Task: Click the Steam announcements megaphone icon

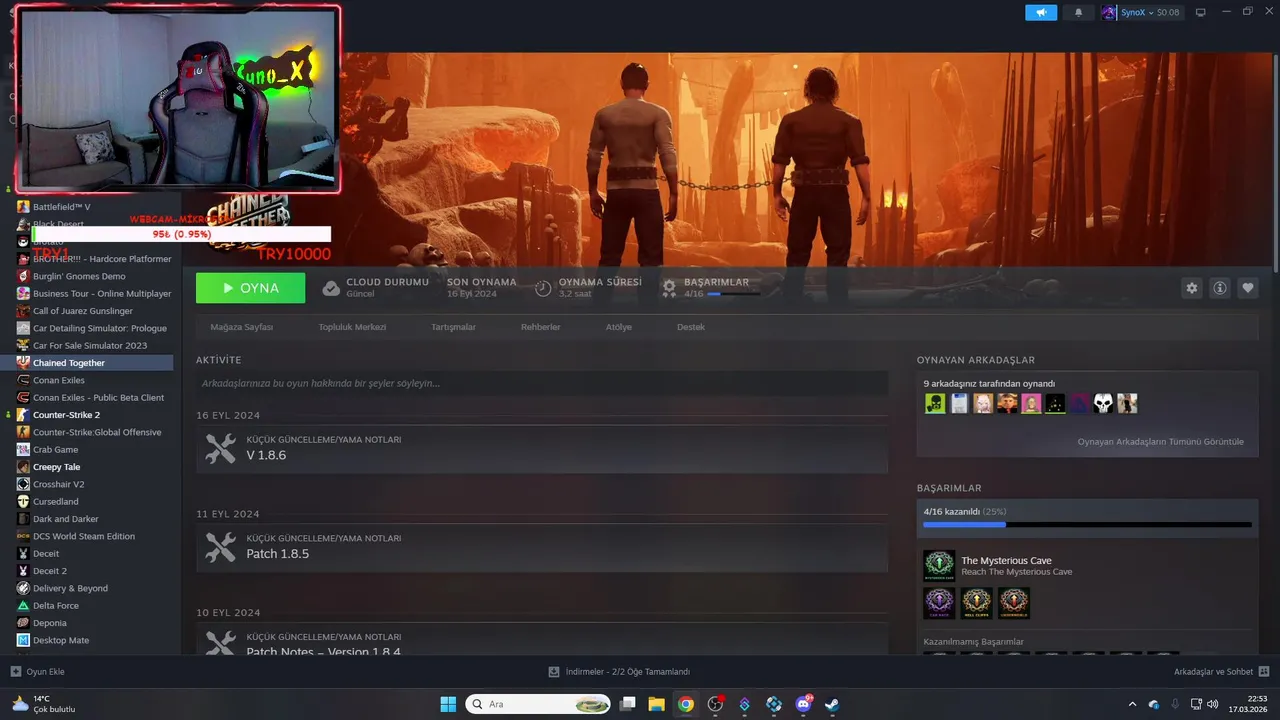Action: [x=1041, y=13]
